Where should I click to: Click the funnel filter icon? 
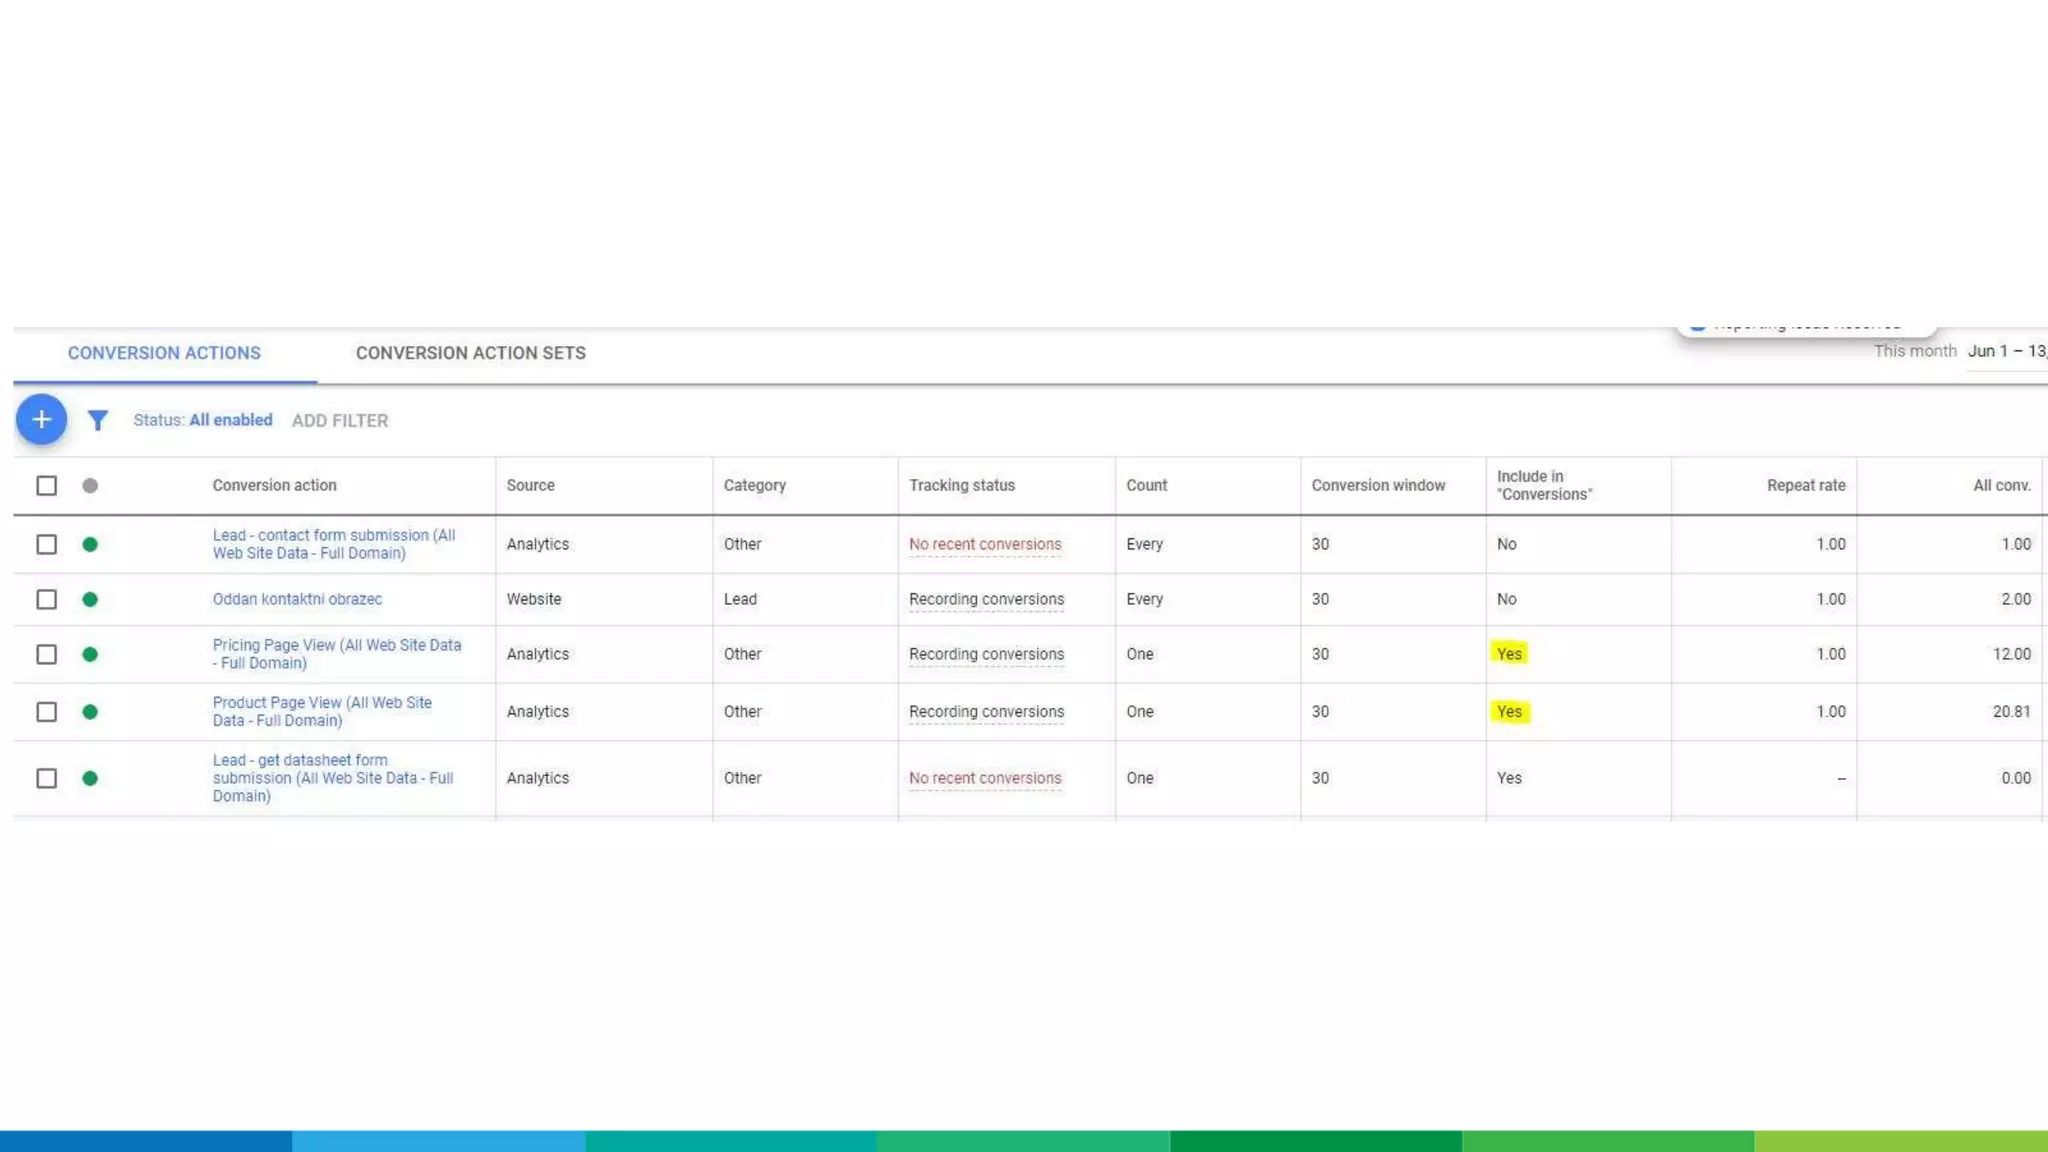[x=97, y=421]
